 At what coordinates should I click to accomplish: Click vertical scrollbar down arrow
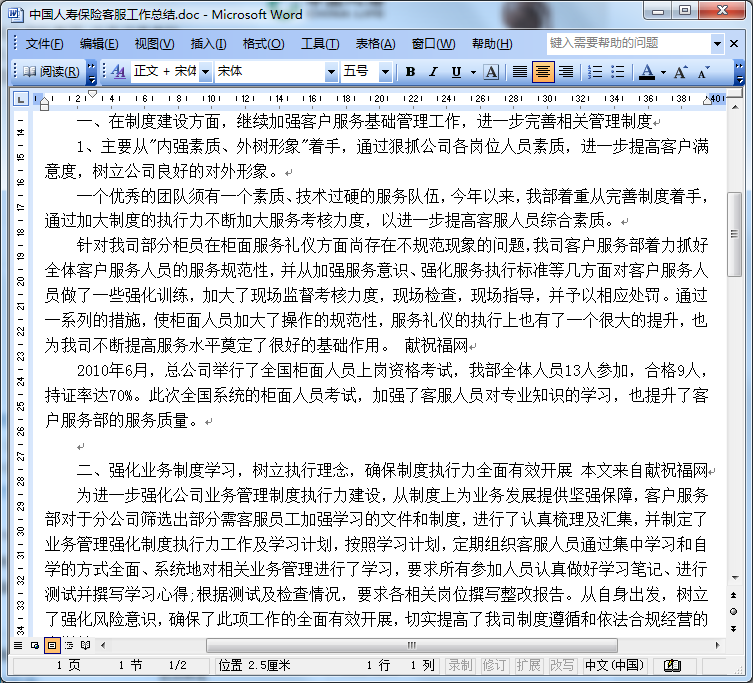point(734,577)
